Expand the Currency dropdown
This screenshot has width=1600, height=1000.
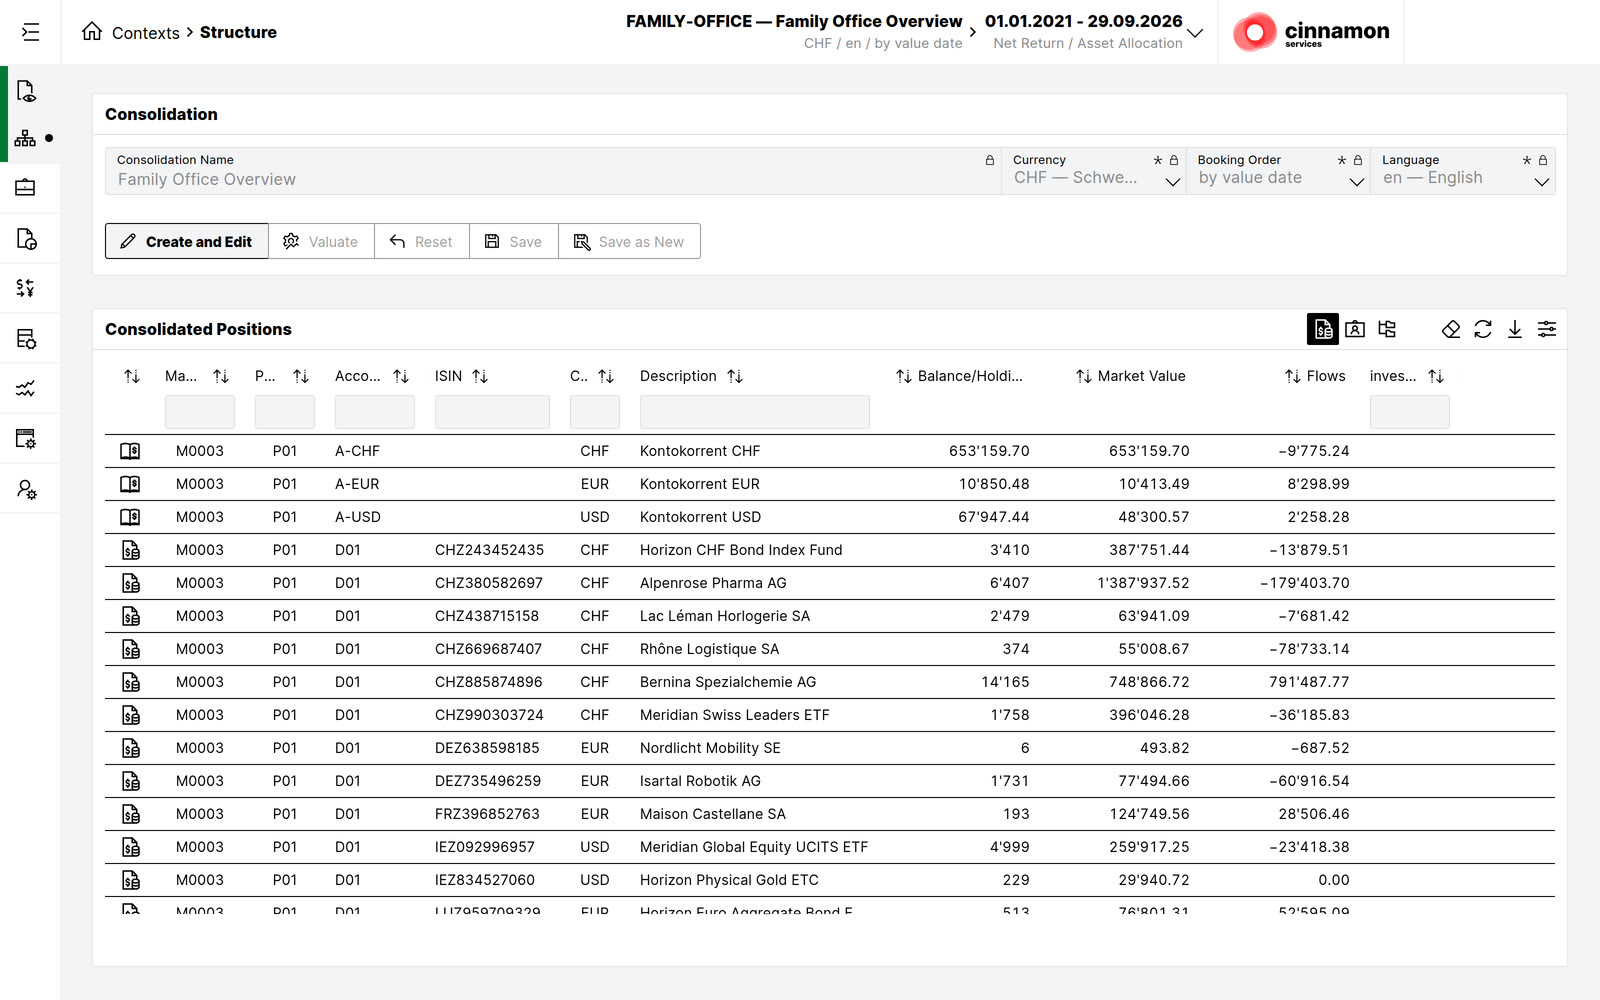point(1173,182)
